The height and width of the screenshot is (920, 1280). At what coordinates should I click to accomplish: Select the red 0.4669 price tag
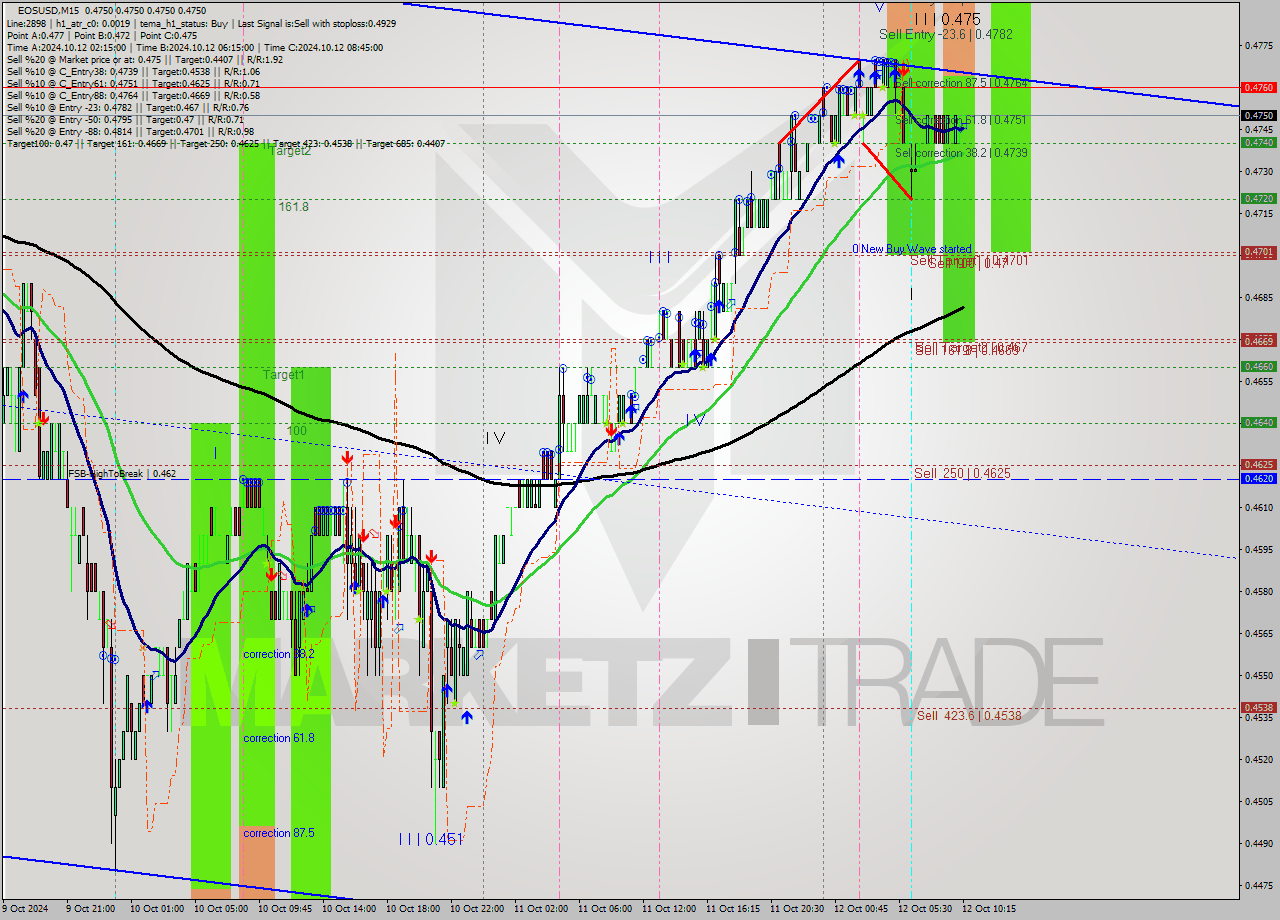tap(1258, 341)
